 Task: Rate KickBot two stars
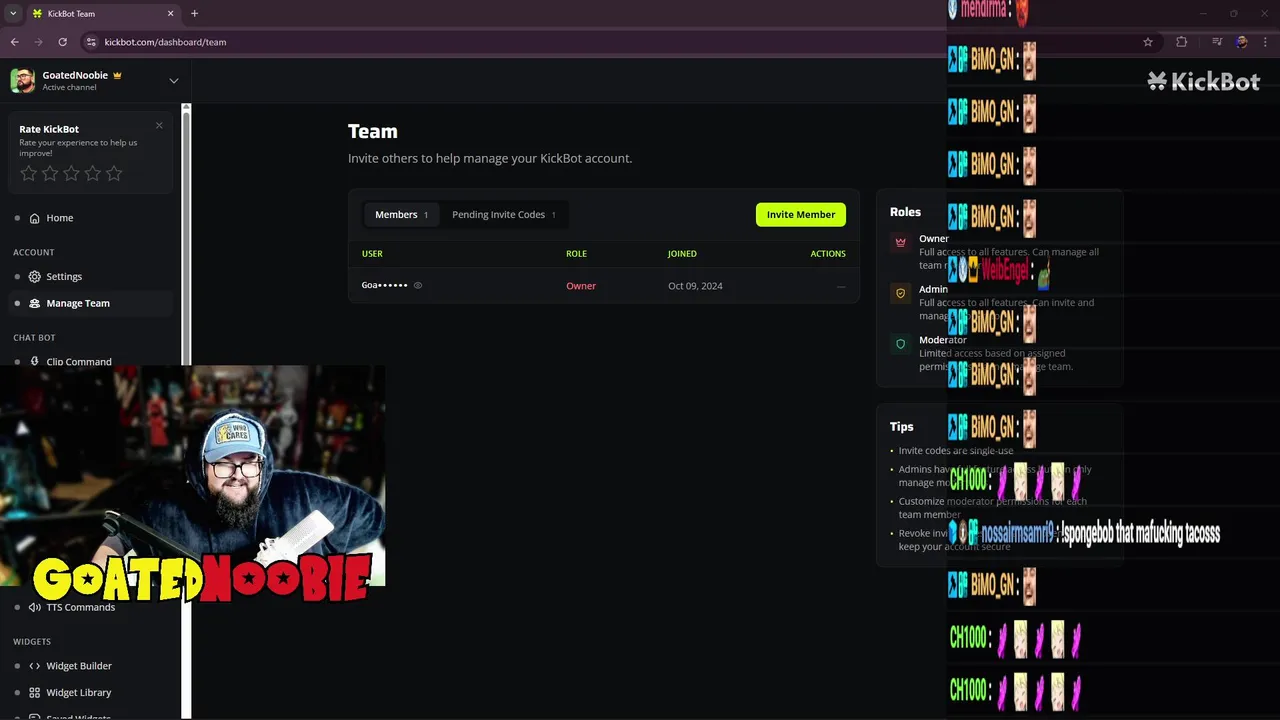click(50, 173)
